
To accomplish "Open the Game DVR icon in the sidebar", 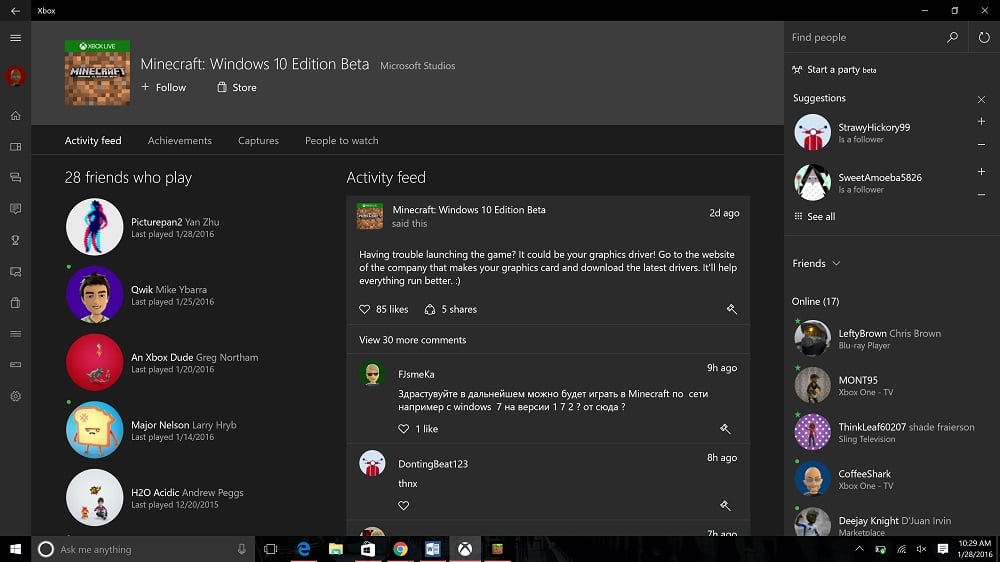I will tap(15, 272).
